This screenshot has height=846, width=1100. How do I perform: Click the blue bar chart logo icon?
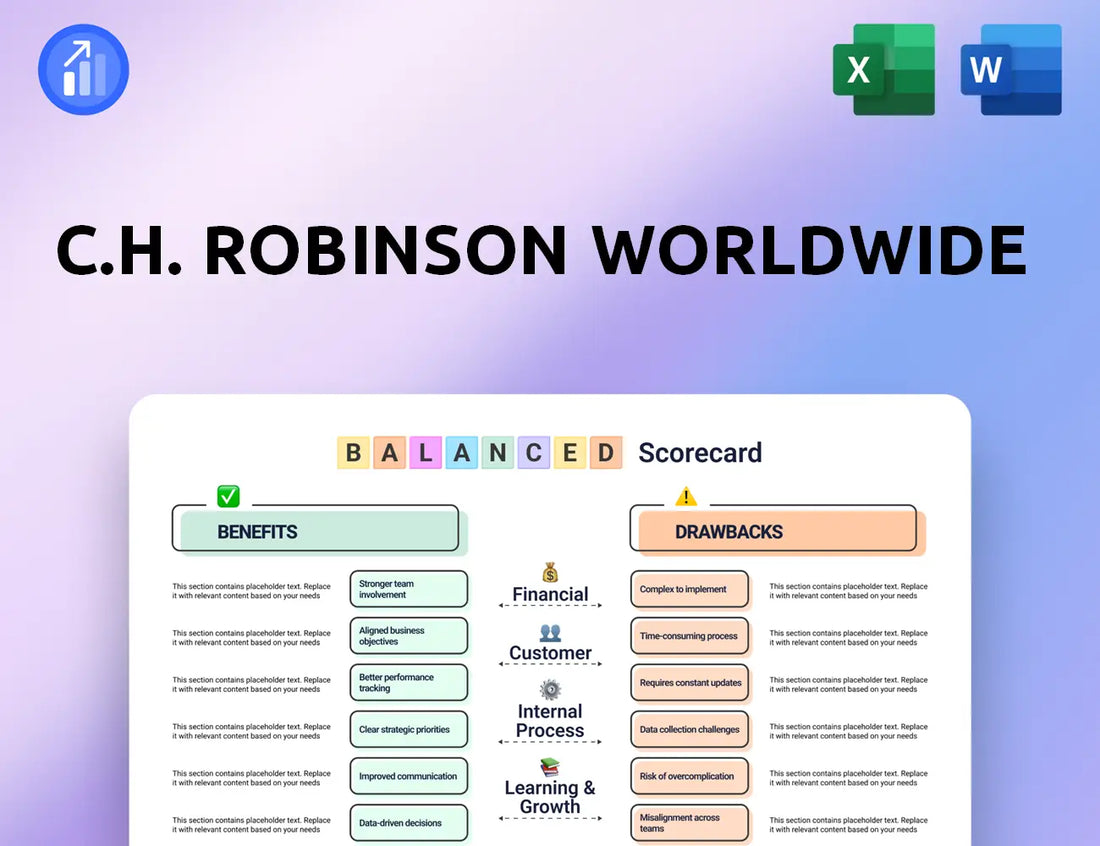83,69
